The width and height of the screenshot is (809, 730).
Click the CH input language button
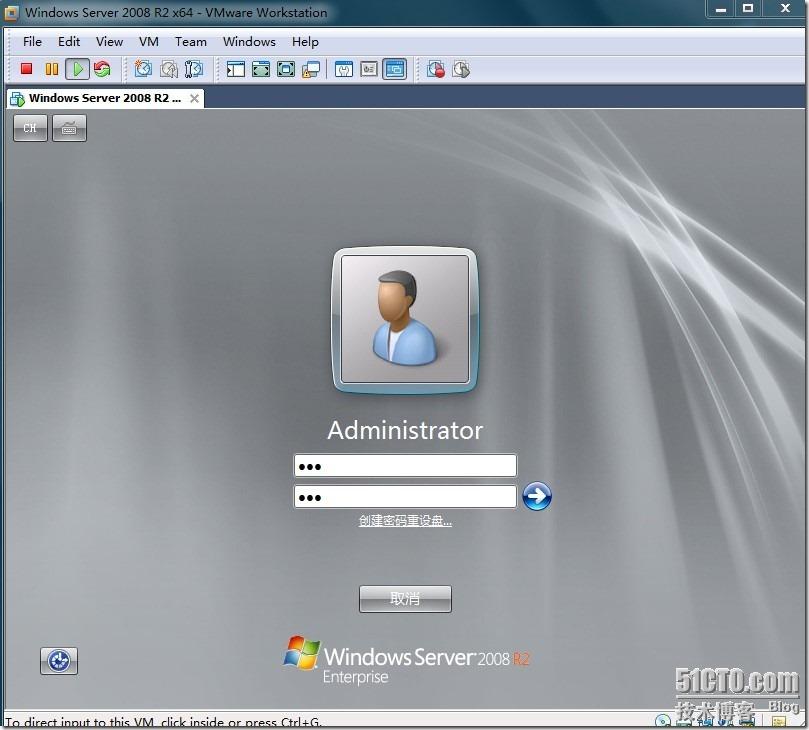pos(30,128)
